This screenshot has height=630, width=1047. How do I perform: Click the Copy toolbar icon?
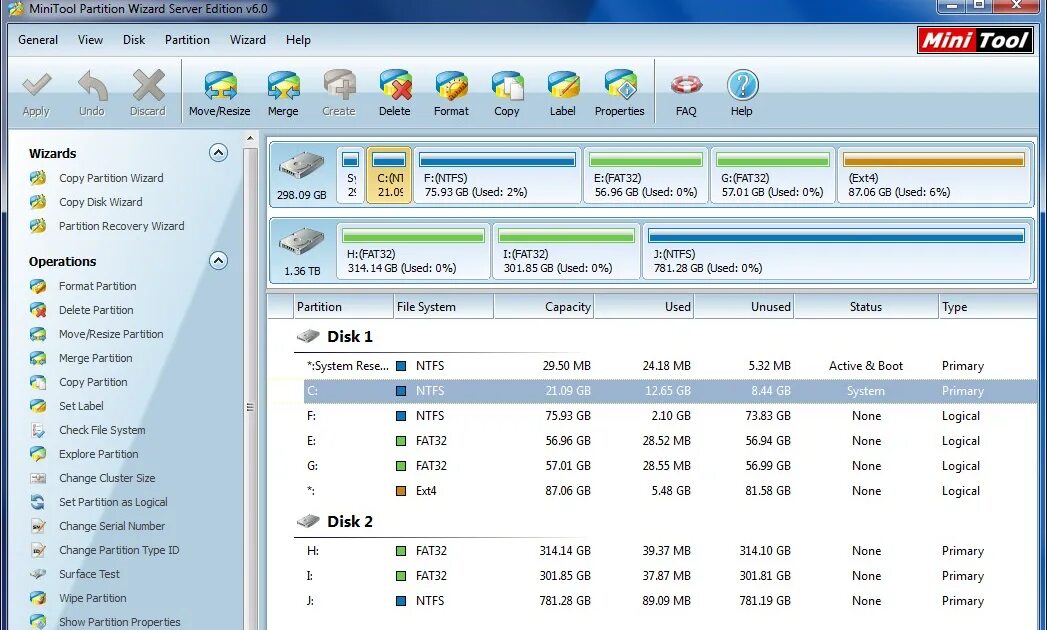(x=507, y=86)
